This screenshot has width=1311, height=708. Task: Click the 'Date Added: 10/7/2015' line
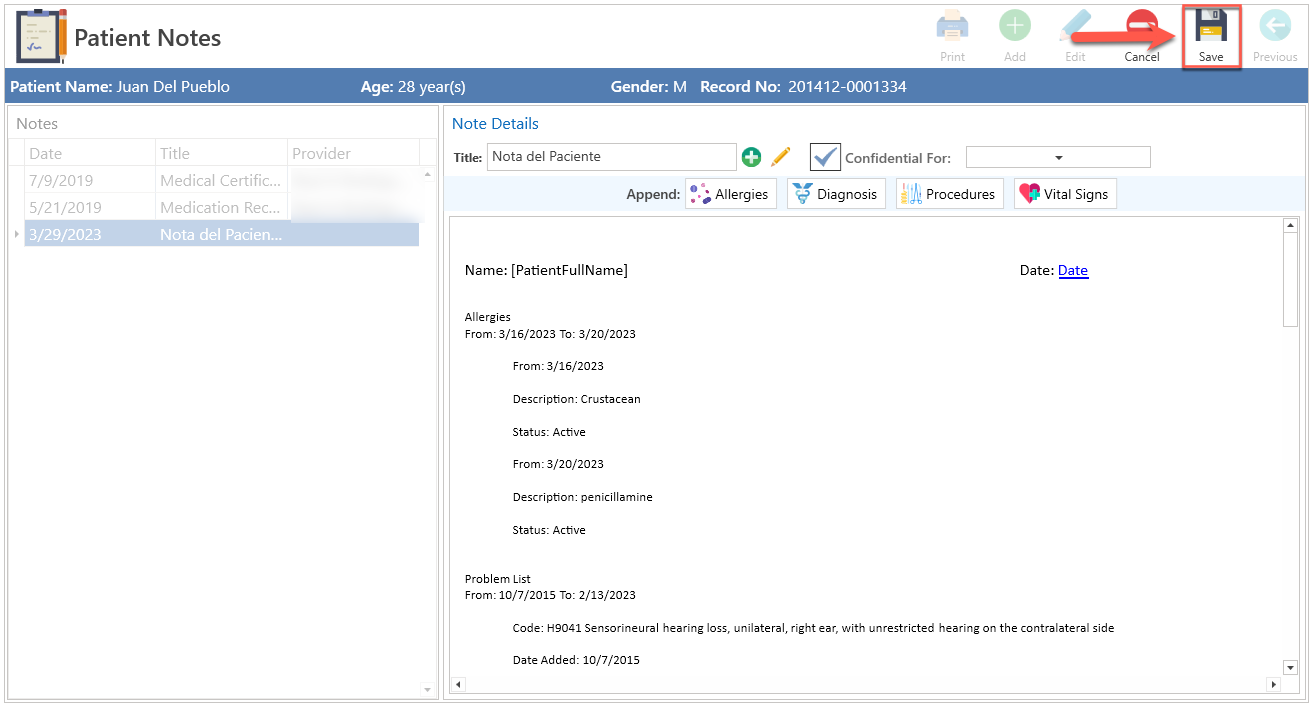pyautogui.click(x=576, y=660)
